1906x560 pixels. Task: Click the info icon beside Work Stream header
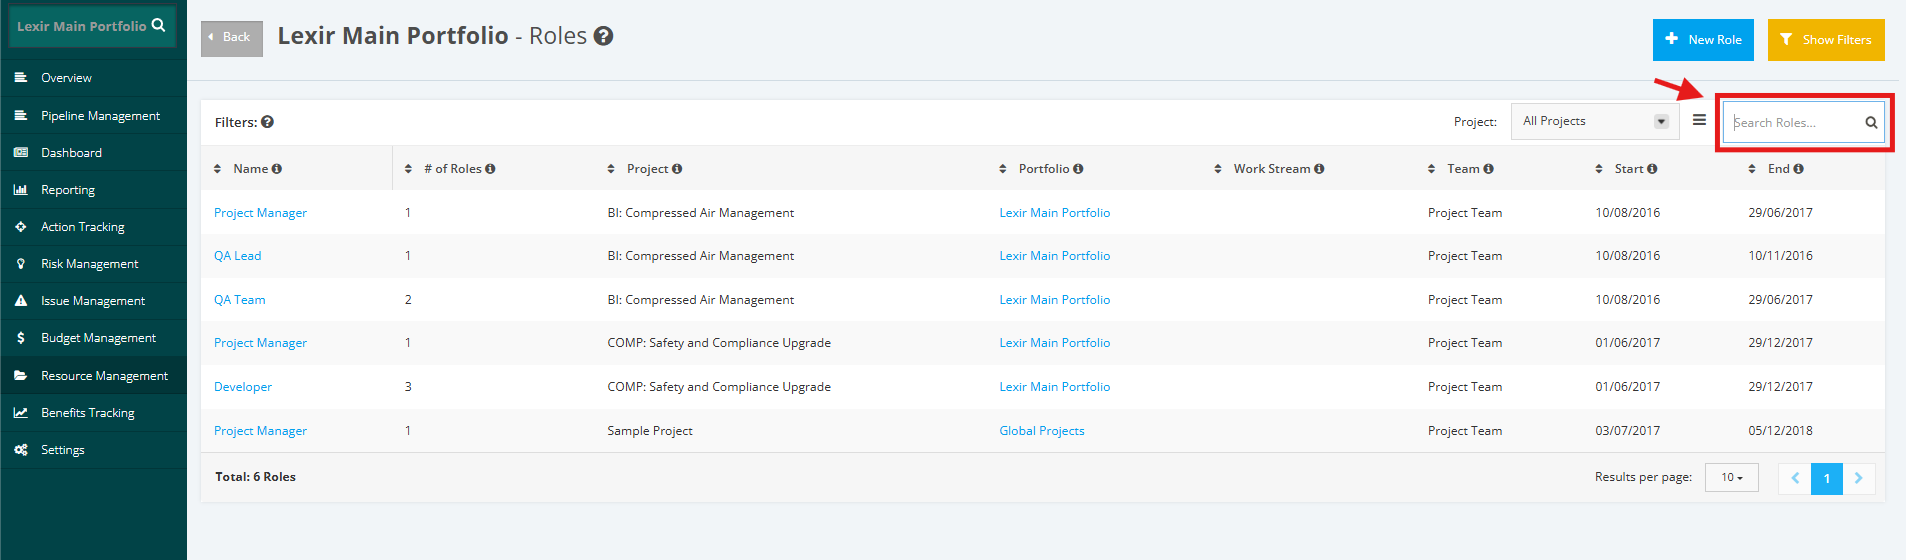click(x=1319, y=169)
